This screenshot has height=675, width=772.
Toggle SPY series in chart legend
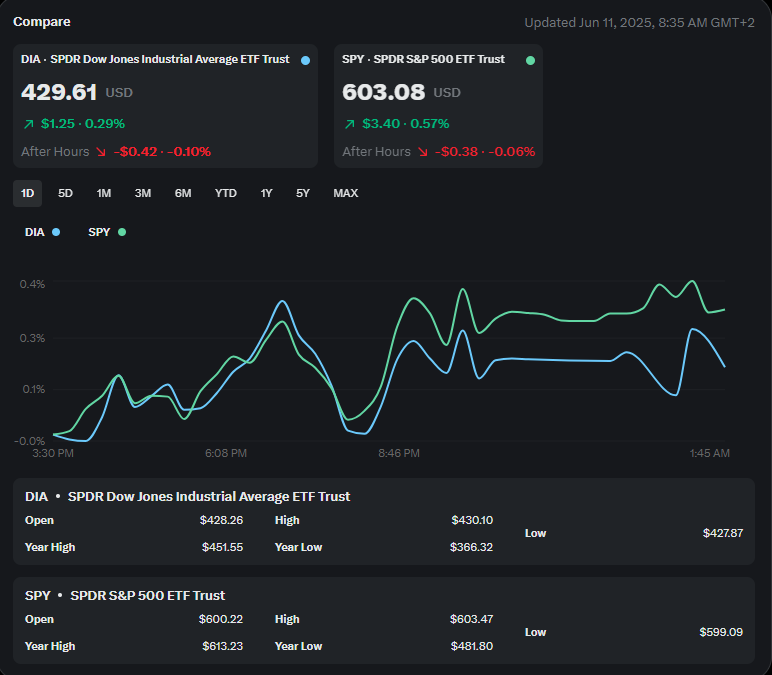click(x=107, y=232)
